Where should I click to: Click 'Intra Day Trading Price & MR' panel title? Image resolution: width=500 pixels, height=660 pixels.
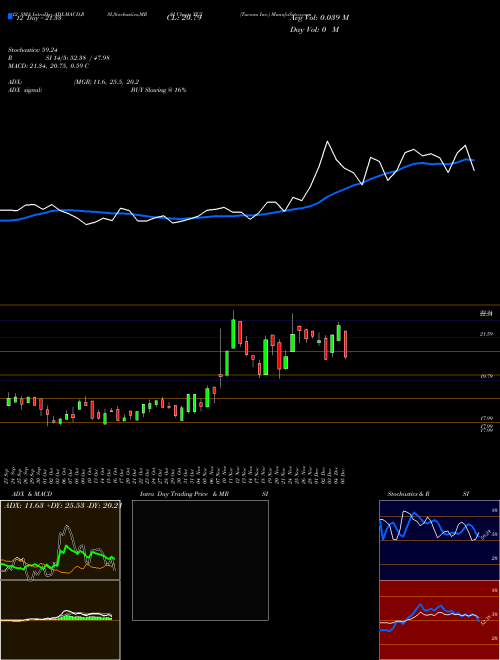click(184, 494)
